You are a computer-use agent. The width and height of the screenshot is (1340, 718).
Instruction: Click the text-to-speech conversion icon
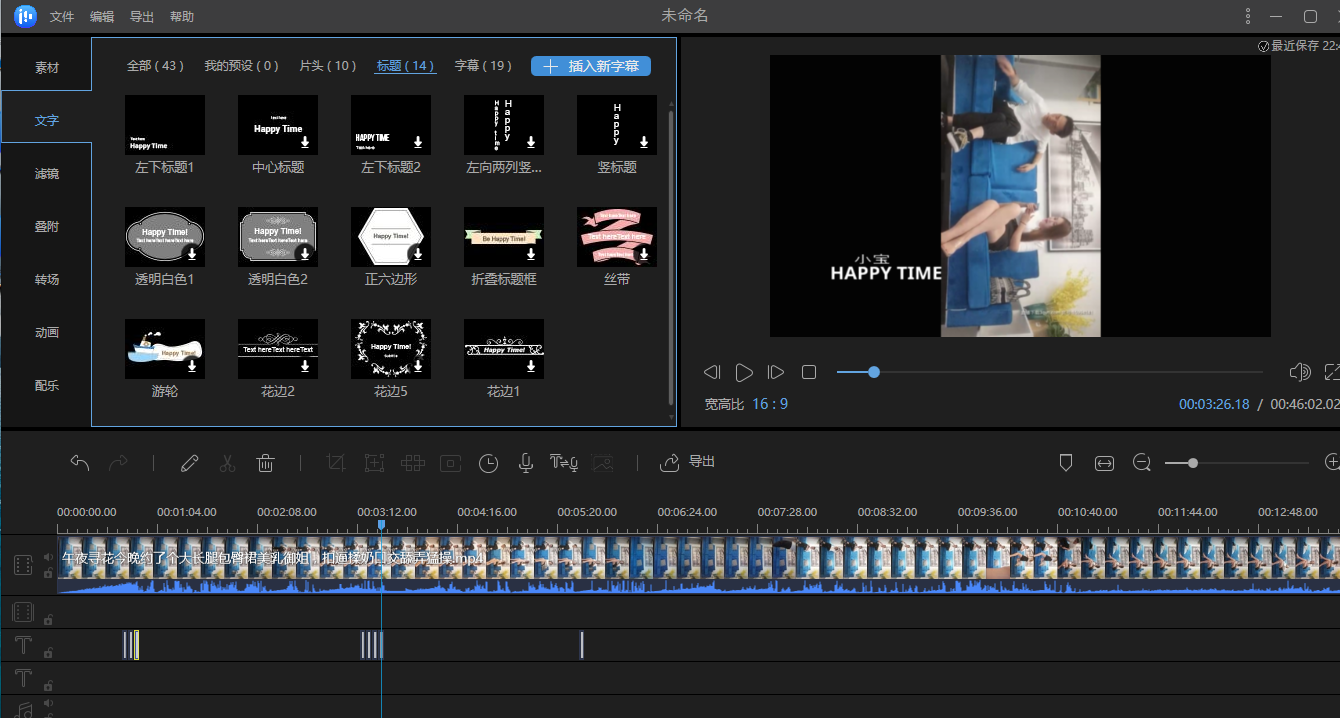(x=563, y=462)
